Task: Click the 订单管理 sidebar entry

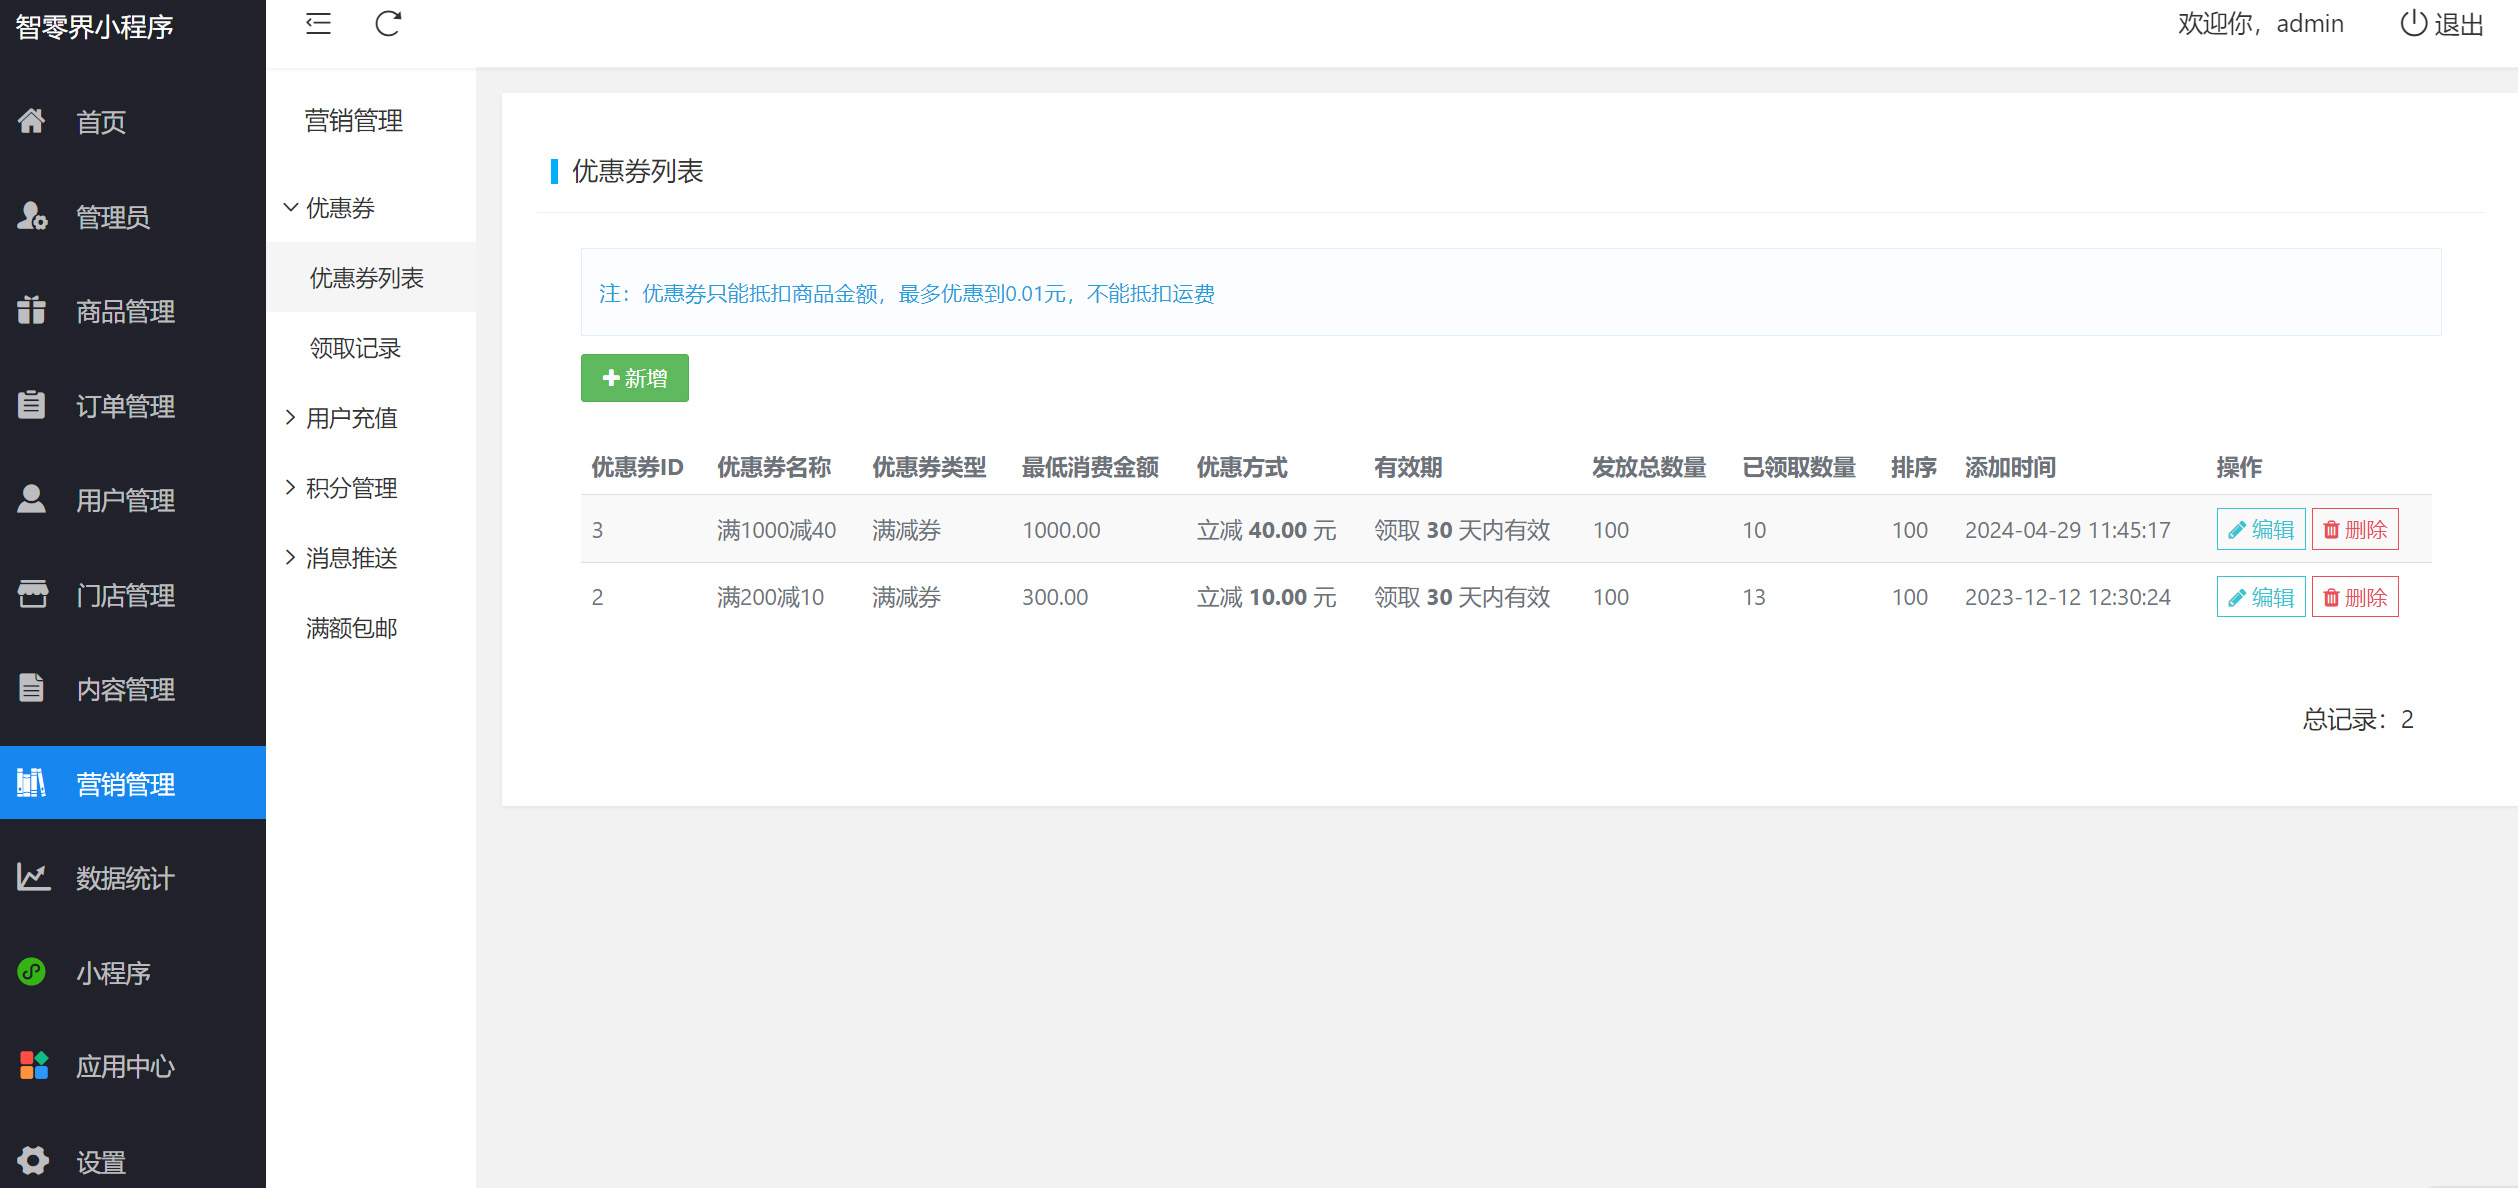Action: pos(125,406)
